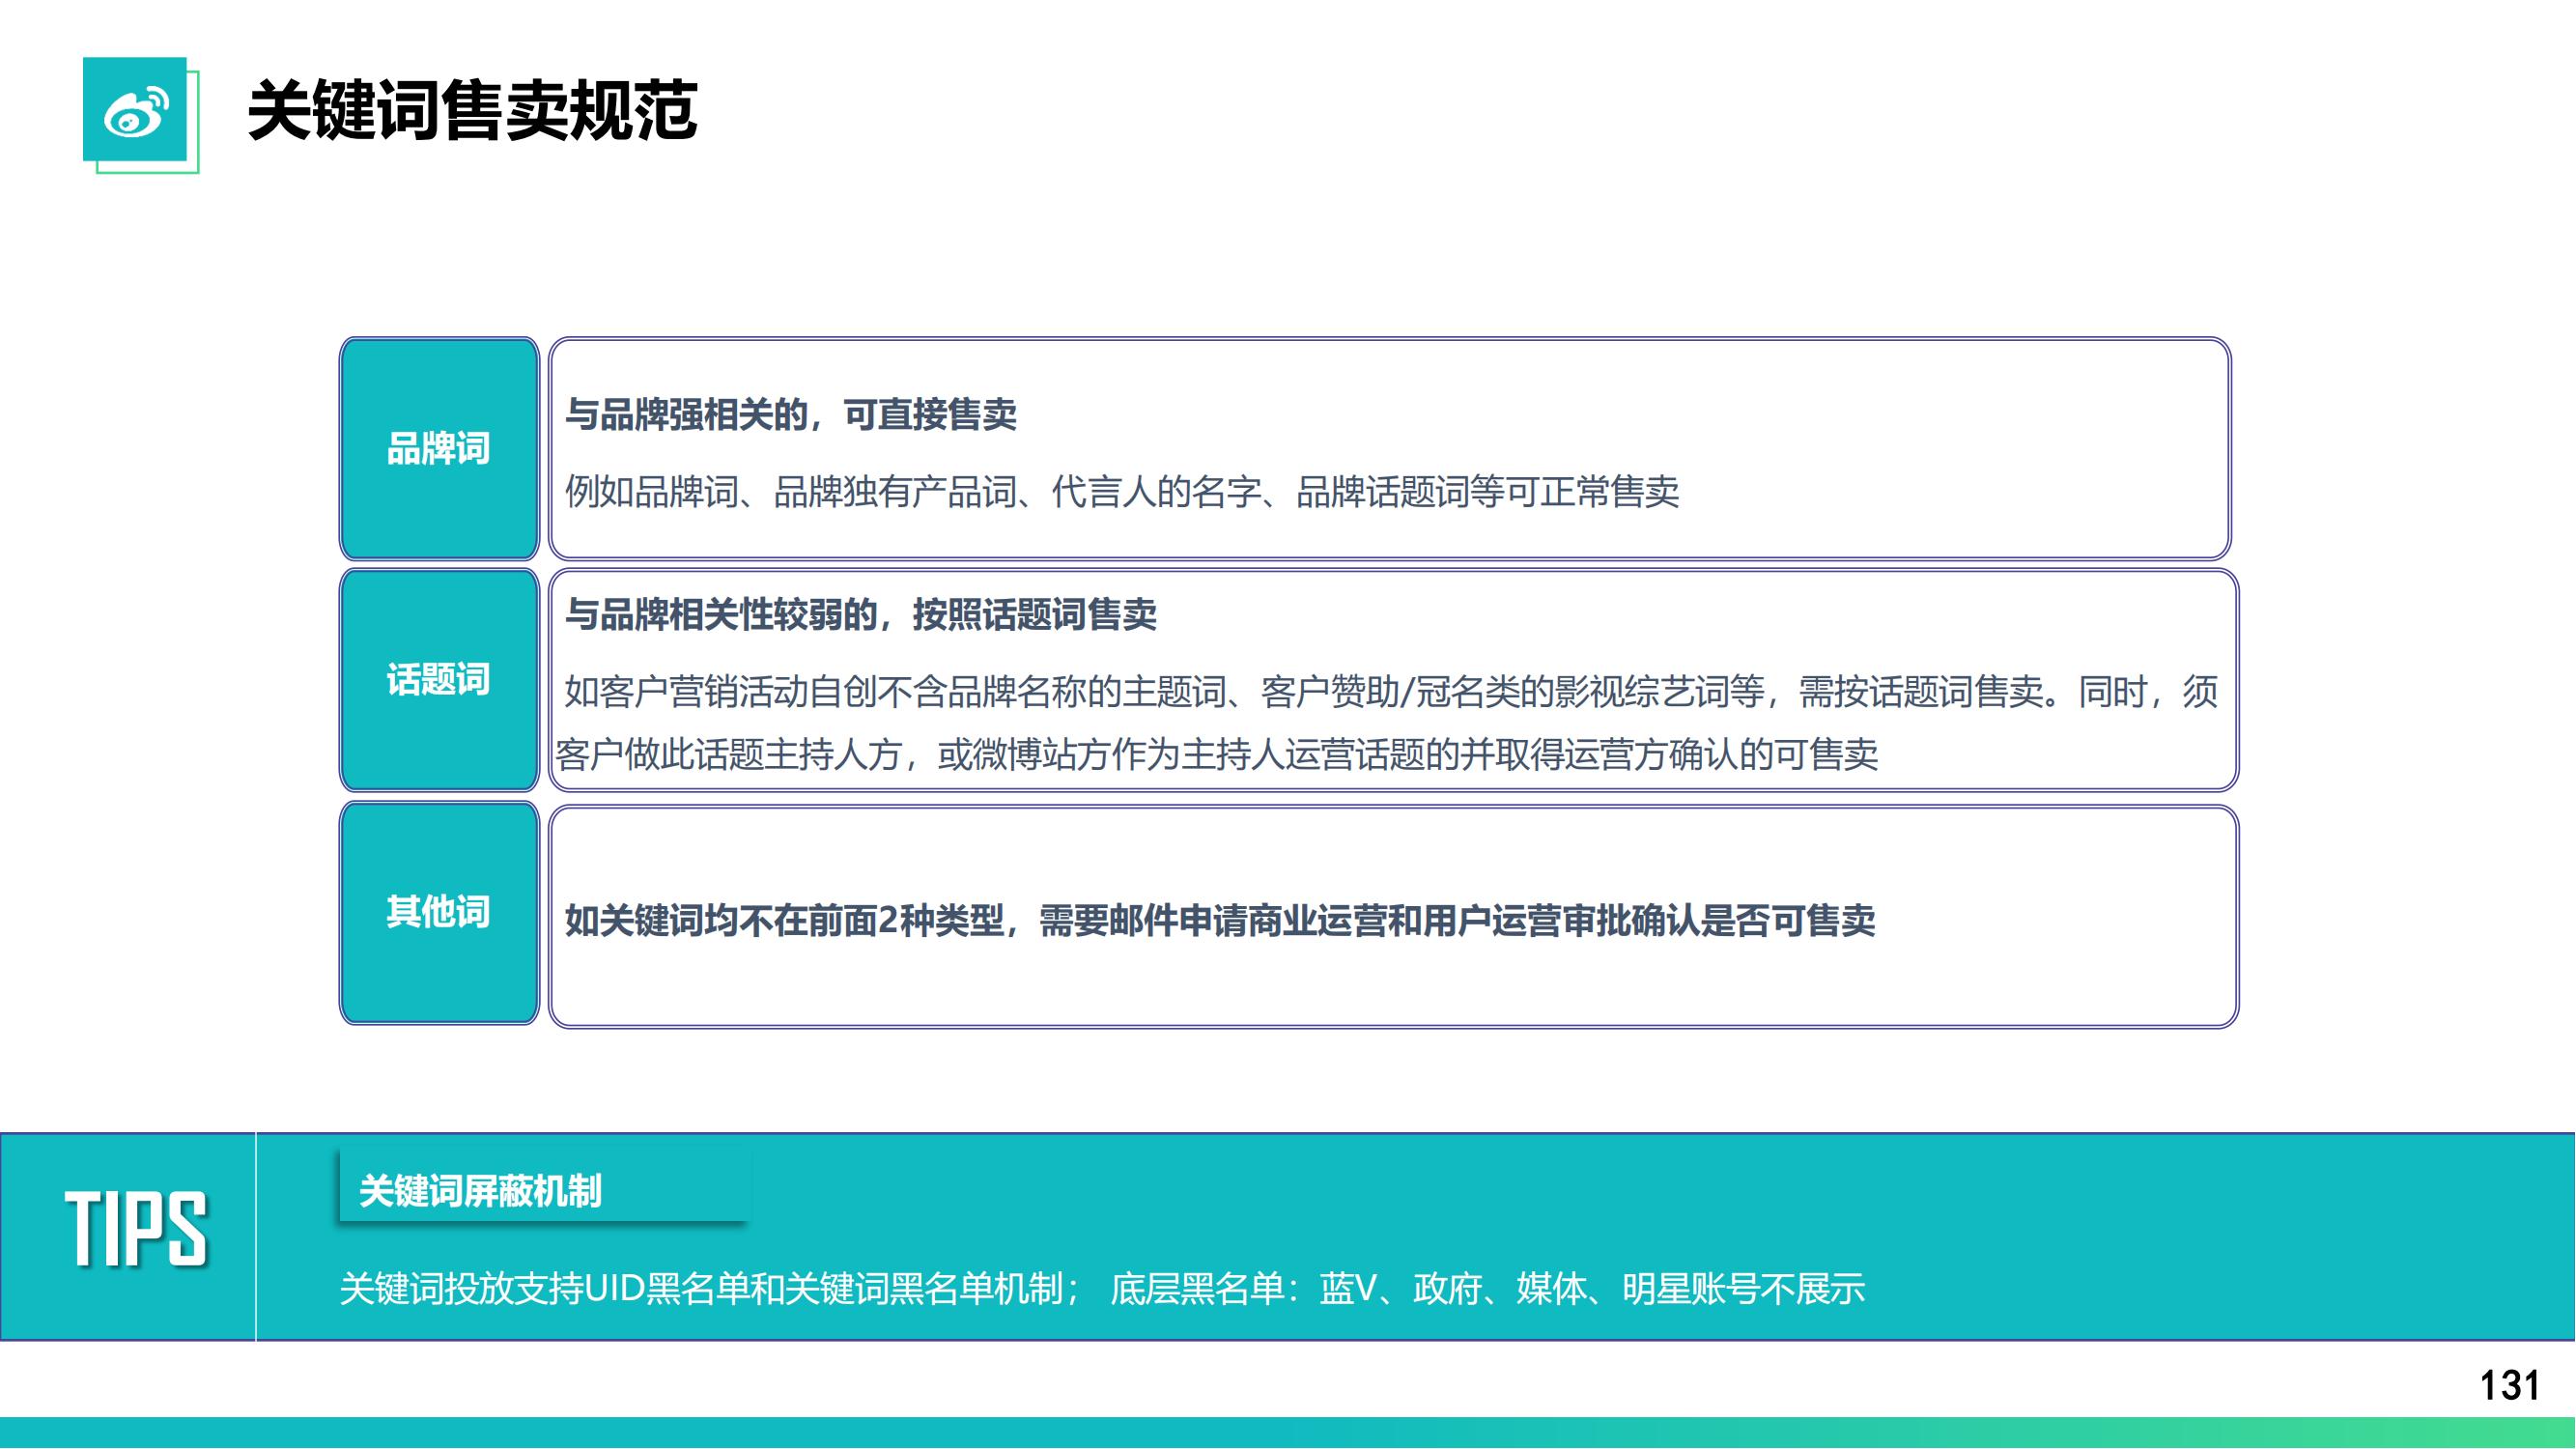Select the line starting 如客户营销活动自创
Screen dimensions: 2576x1449
[1391, 692]
